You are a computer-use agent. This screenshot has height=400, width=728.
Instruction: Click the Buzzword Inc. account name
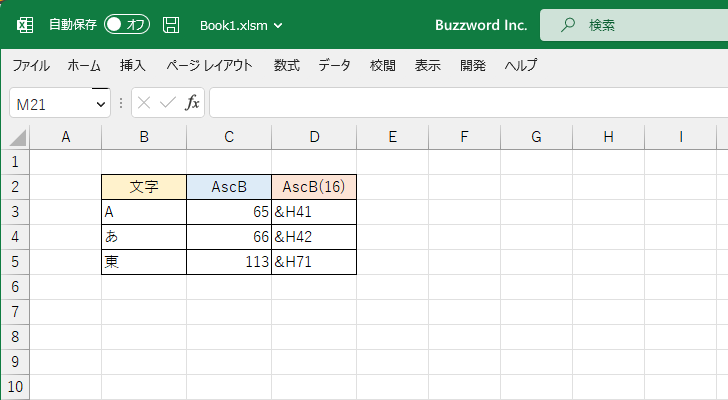481,25
